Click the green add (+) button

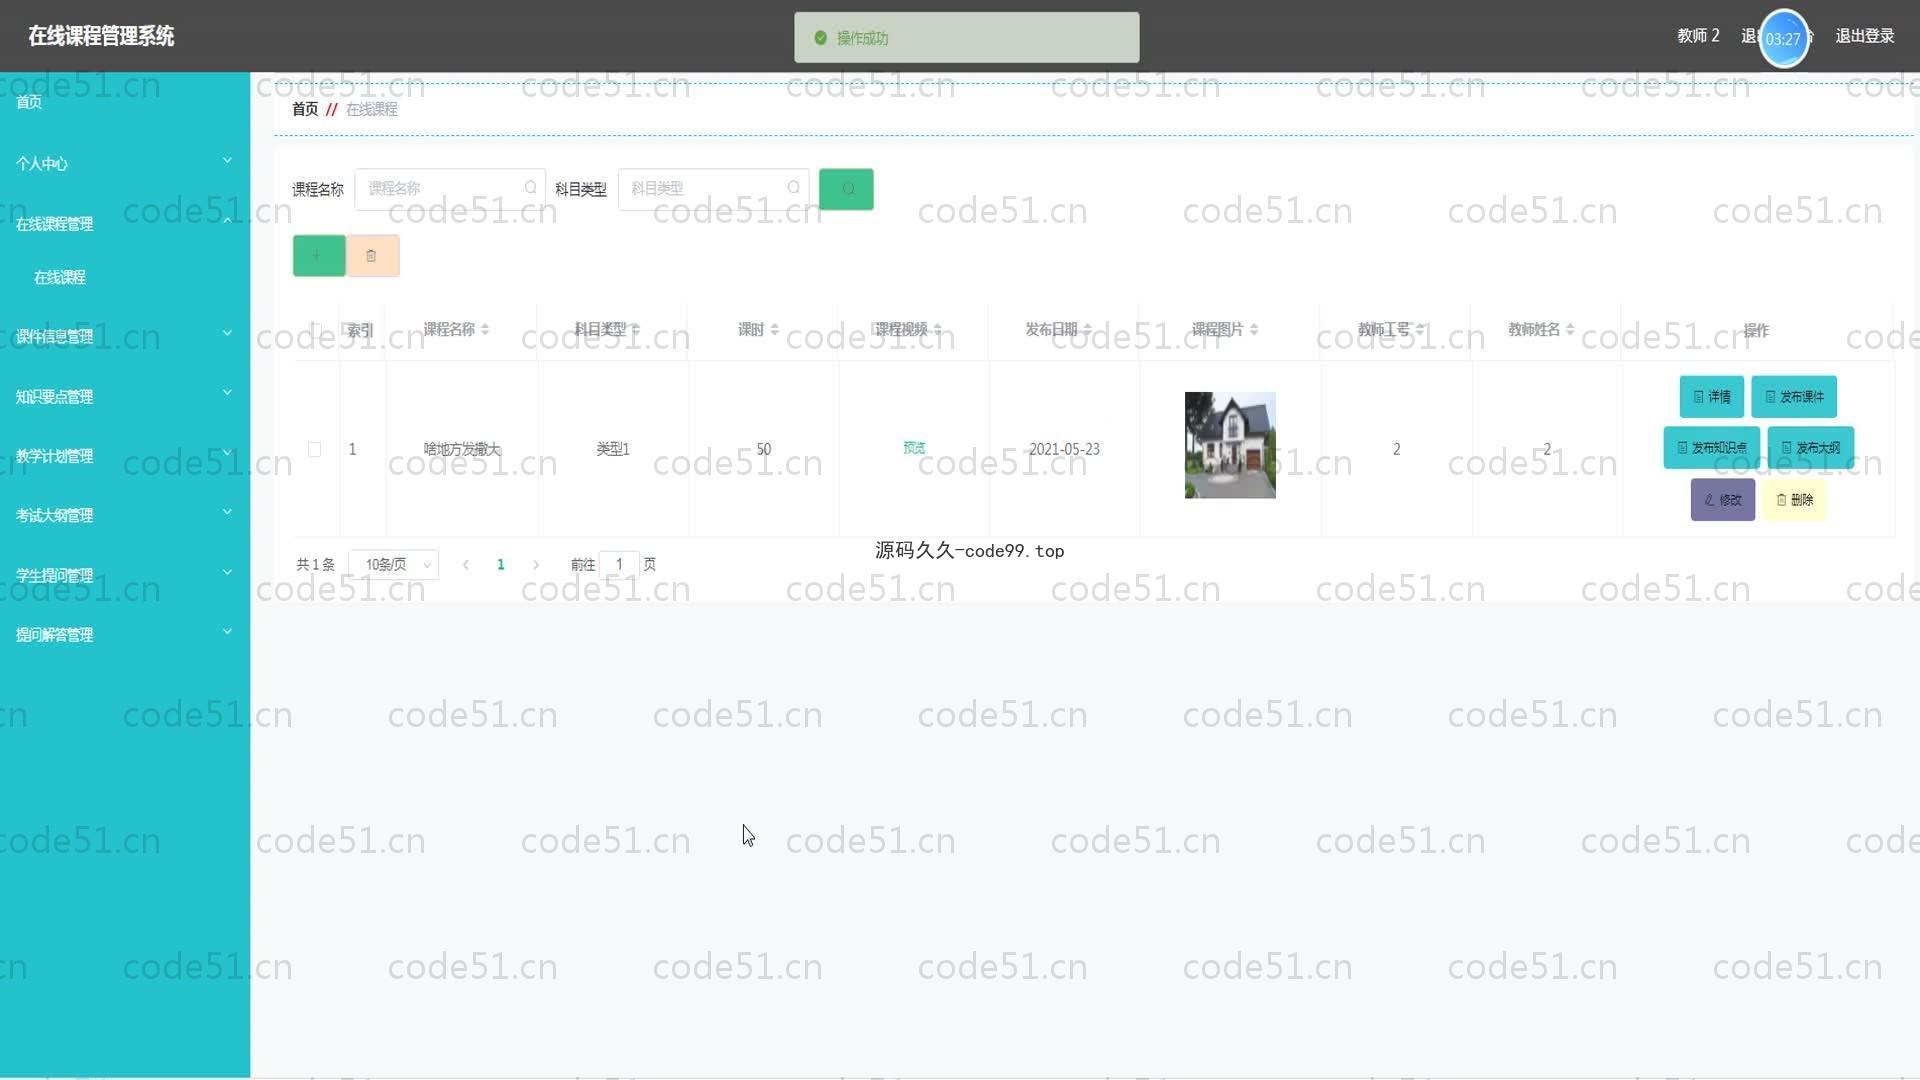click(319, 256)
